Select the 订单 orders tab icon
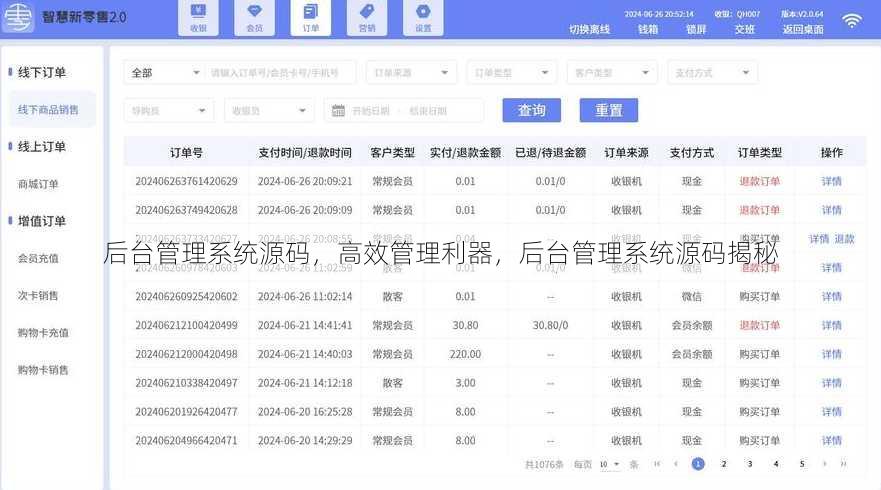The height and width of the screenshot is (490, 881). point(311,17)
